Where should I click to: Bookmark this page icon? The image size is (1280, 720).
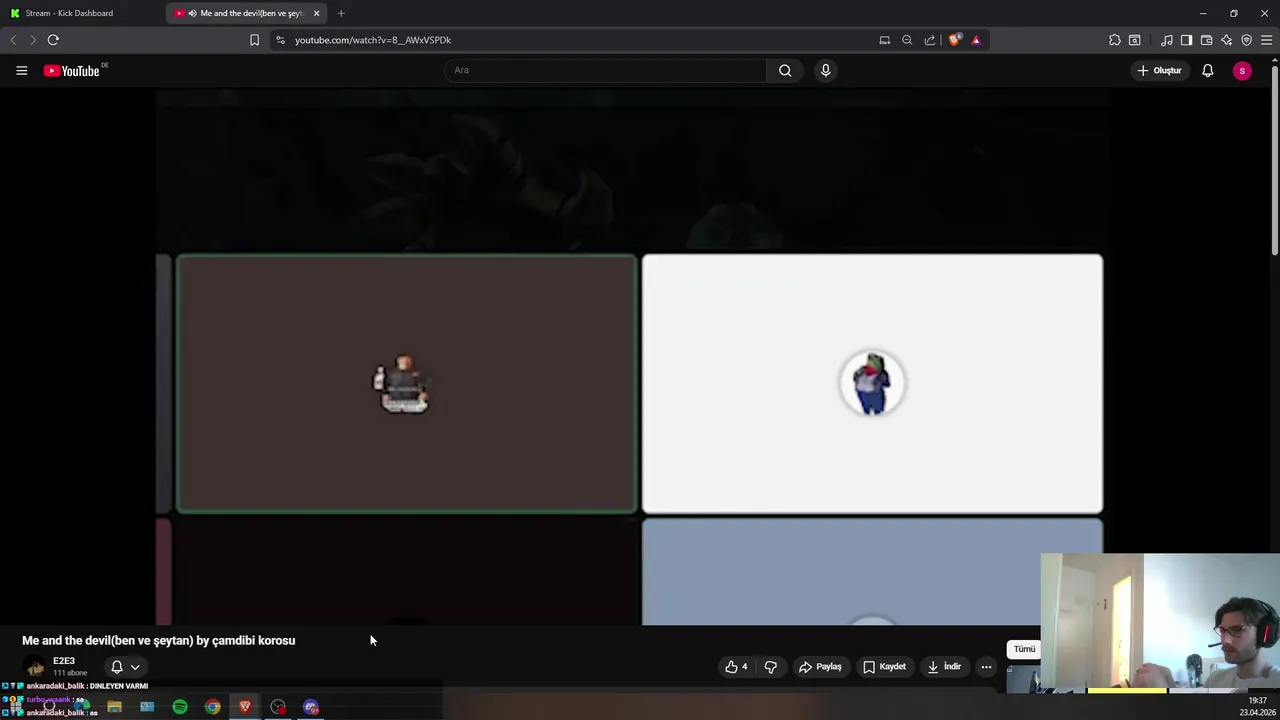(x=254, y=40)
